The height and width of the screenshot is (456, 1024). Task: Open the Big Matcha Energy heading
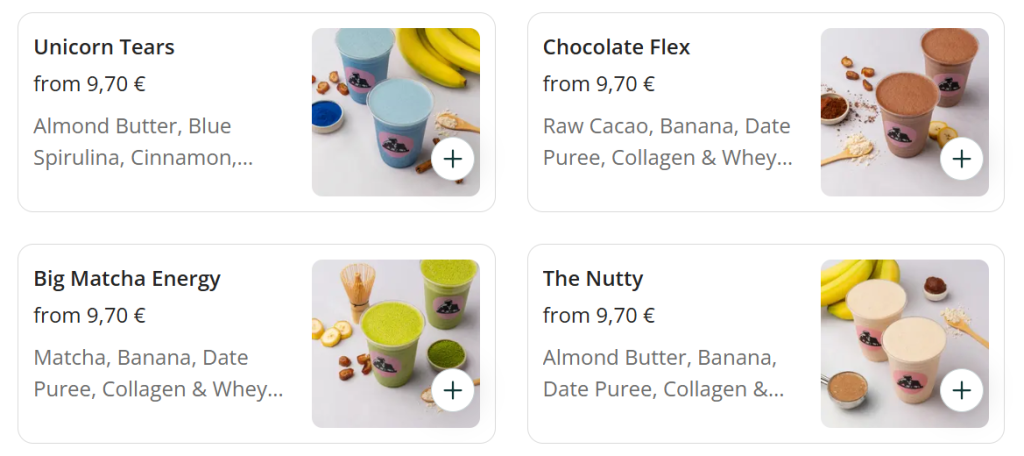[x=127, y=279]
